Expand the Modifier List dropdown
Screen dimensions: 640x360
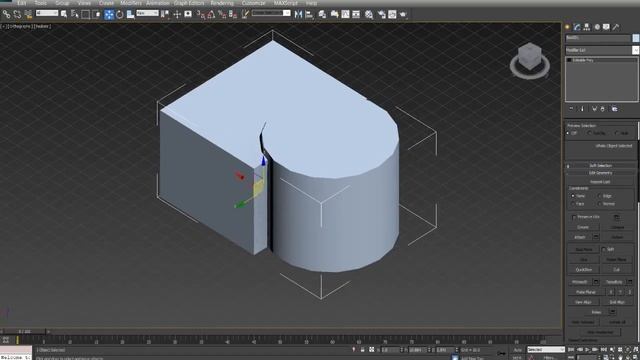(x=635, y=50)
